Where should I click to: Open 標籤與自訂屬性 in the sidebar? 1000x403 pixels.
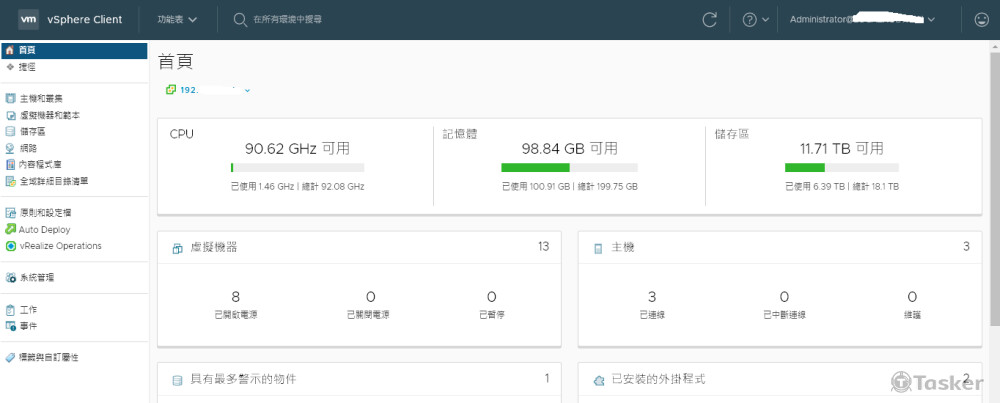pos(48,357)
